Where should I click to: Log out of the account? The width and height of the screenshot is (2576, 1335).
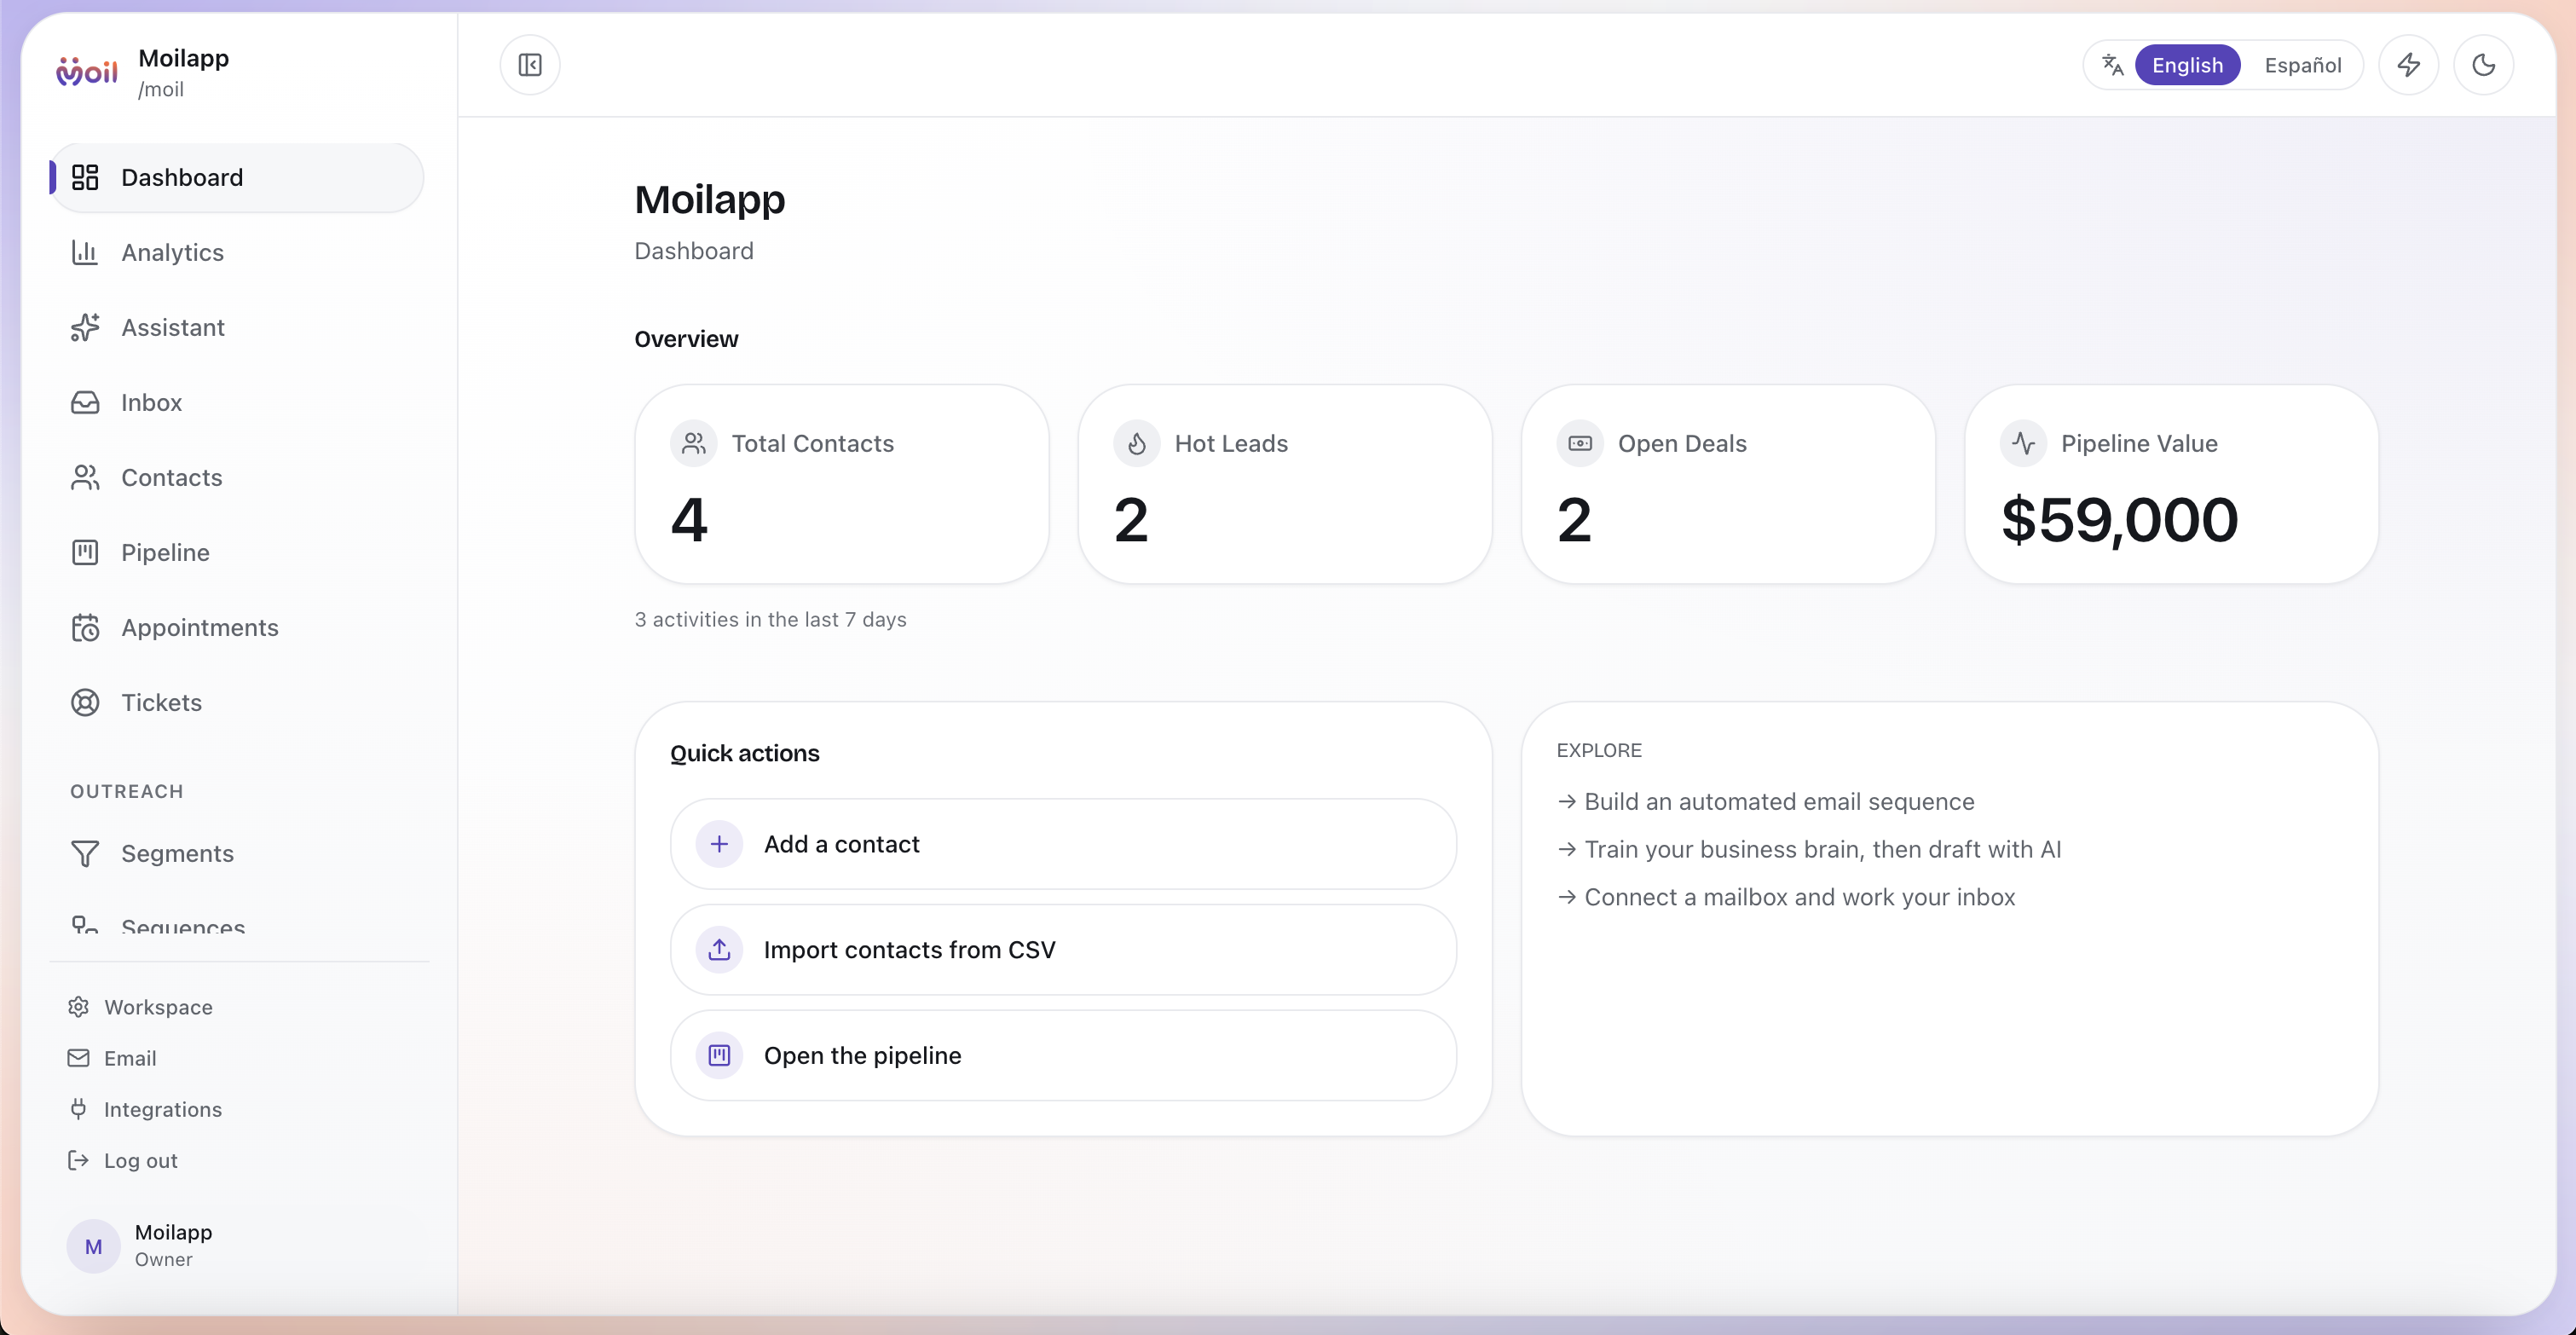point(140,1160)
